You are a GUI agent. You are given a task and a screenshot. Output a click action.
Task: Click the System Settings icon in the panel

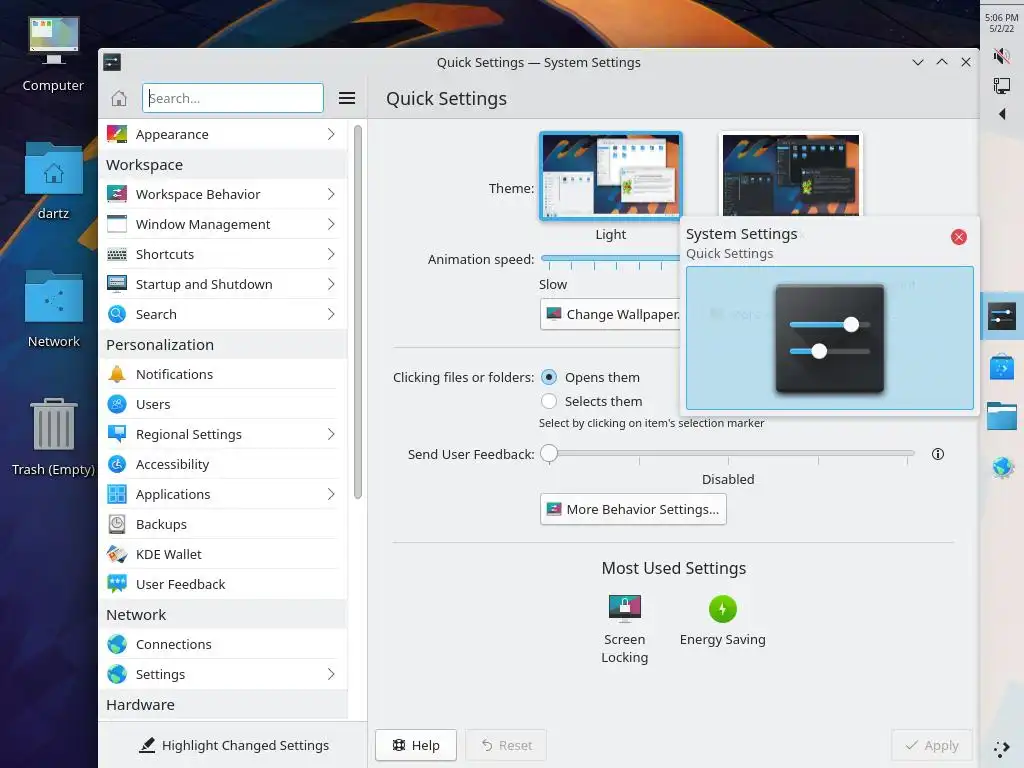coord(1001,316)
